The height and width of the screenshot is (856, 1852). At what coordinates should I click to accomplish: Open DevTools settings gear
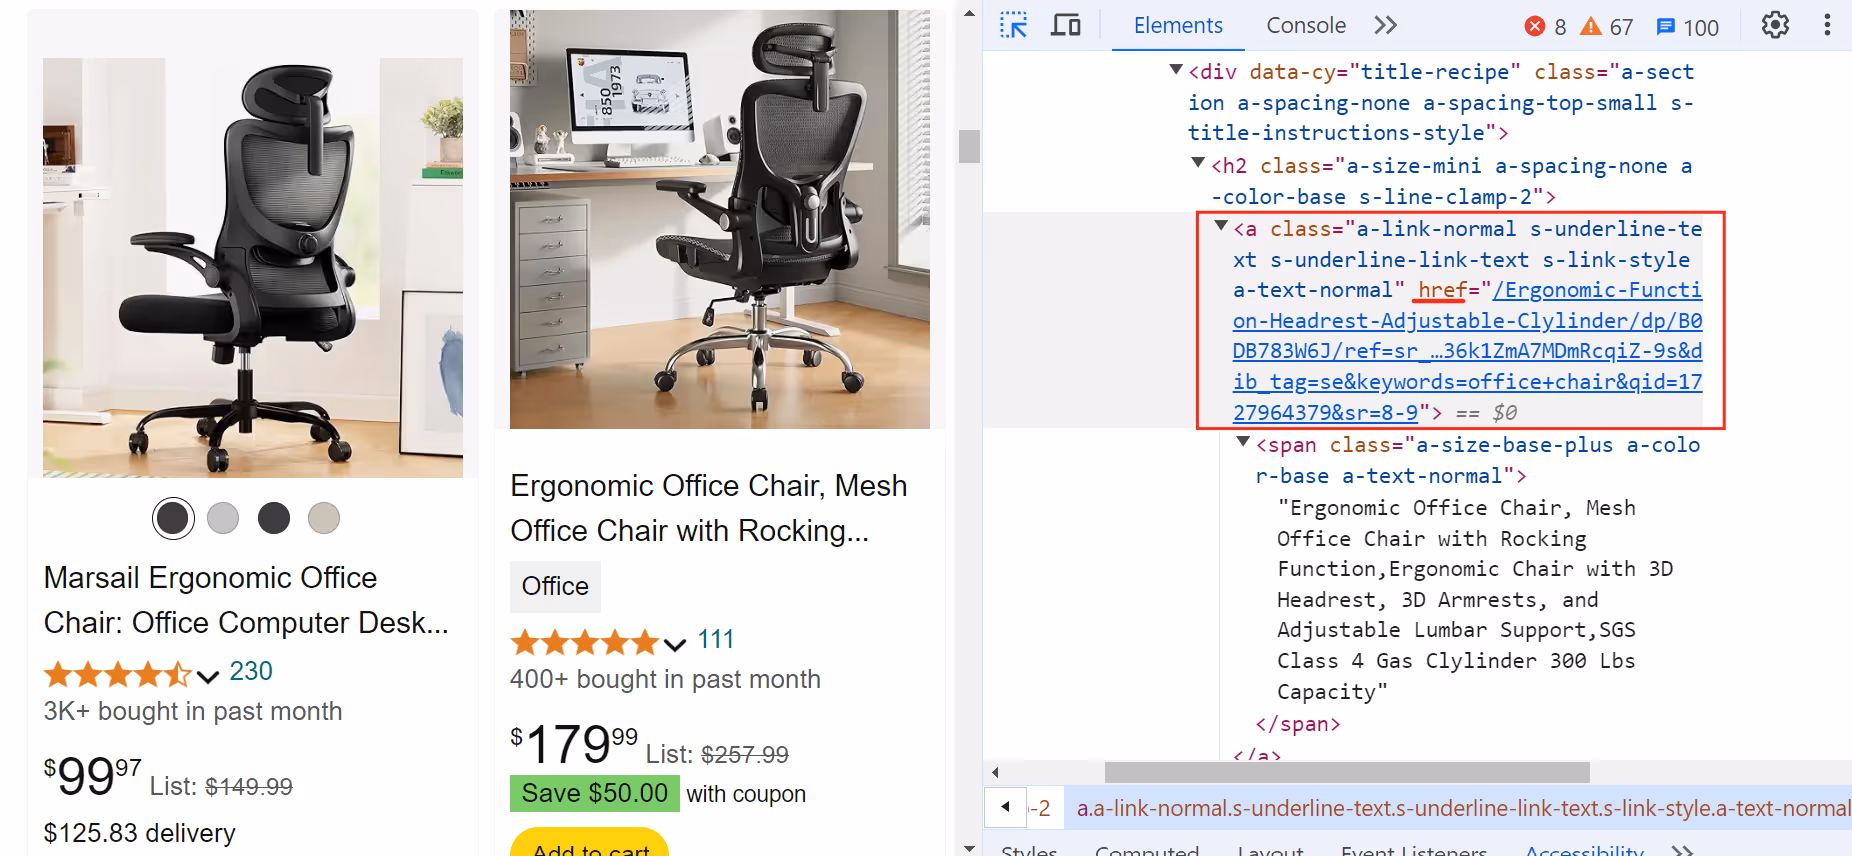coord(1775,25)
